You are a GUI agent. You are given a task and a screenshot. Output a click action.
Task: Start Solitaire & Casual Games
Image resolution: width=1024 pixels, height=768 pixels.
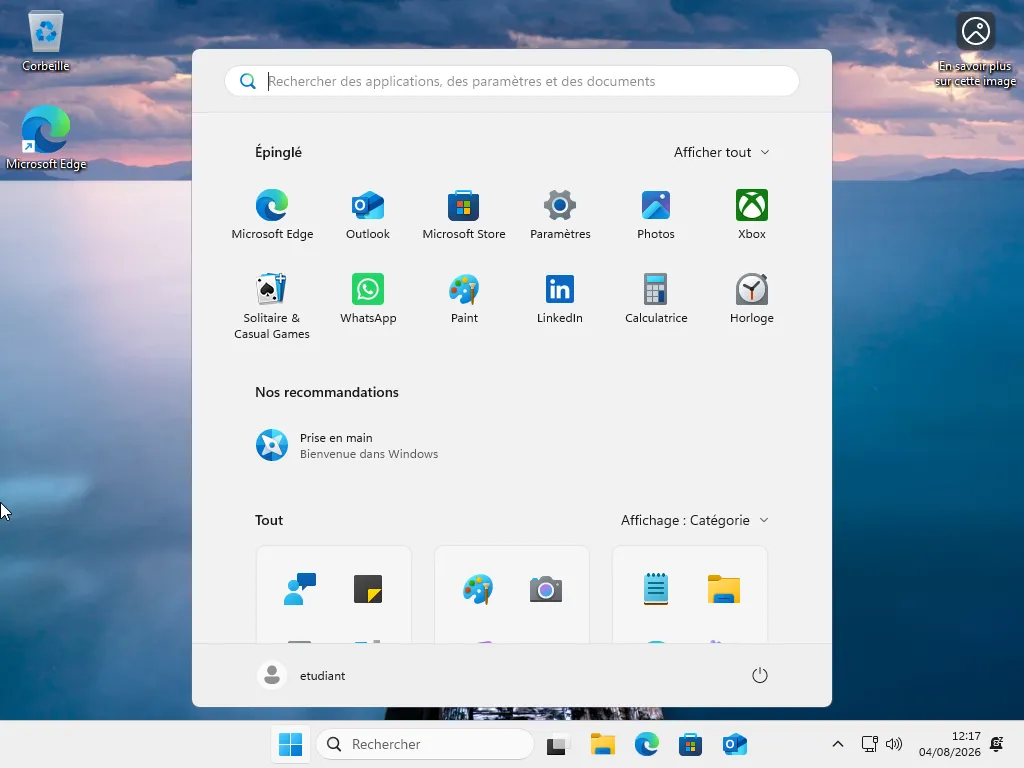point(272,306)
